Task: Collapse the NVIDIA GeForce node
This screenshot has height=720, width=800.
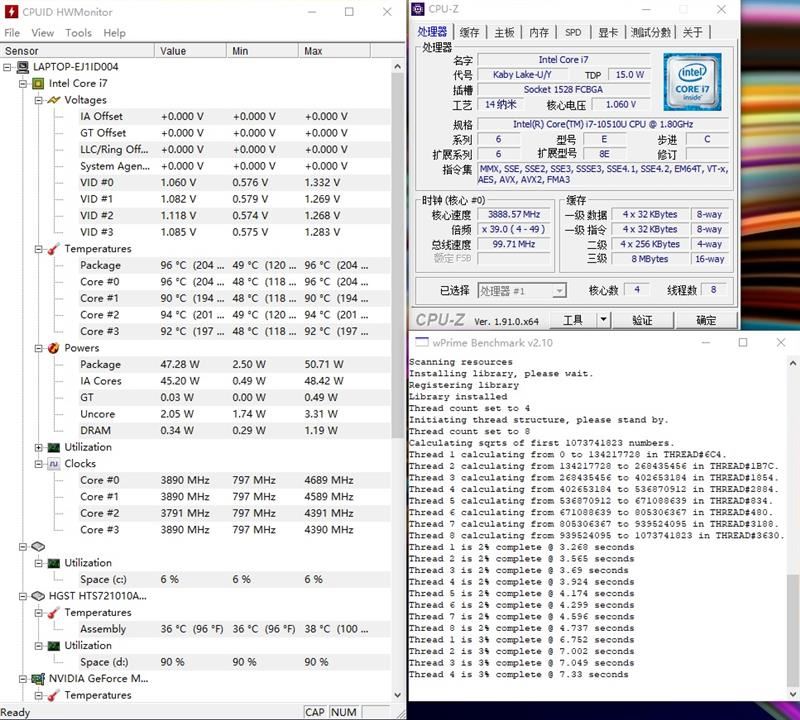Action: 23,679
